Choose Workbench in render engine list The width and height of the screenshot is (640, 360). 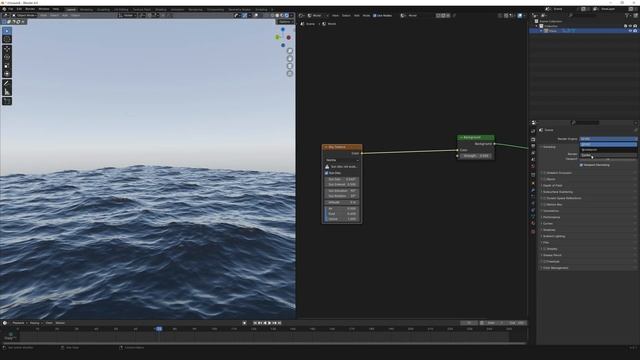608,150
